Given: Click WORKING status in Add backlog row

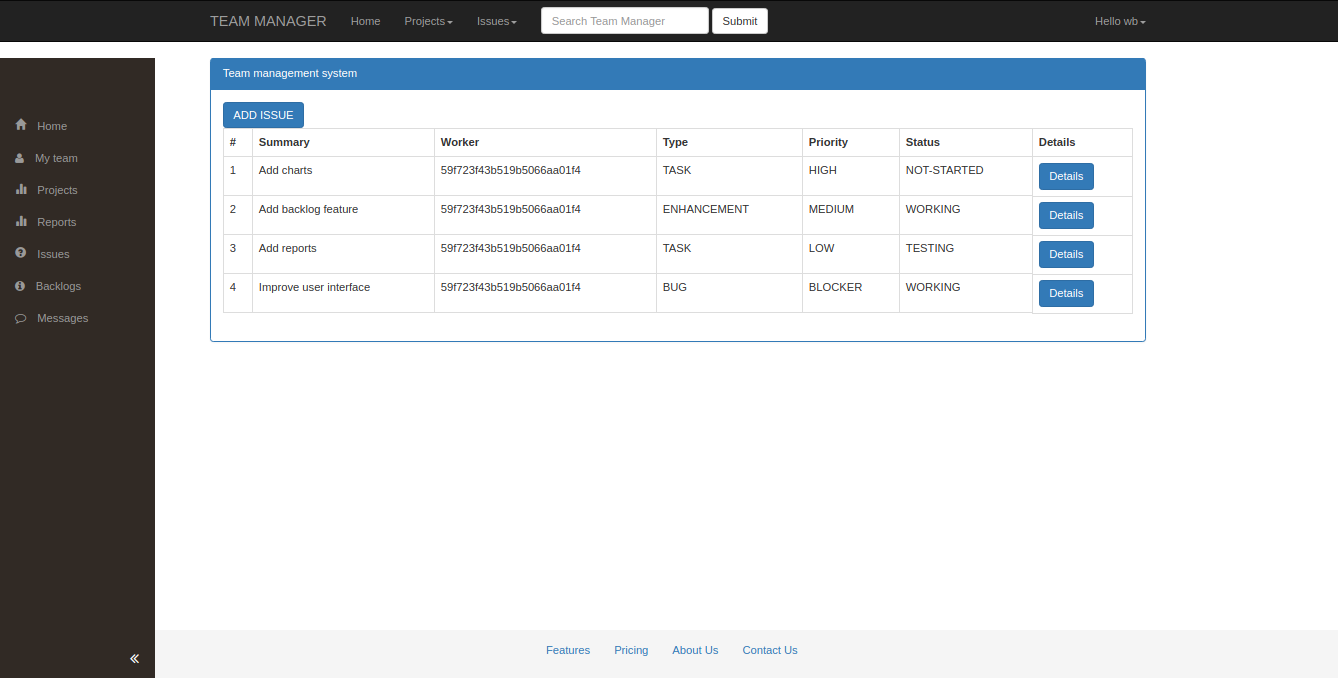Looking at the screenshot, I should click(966, 215).
